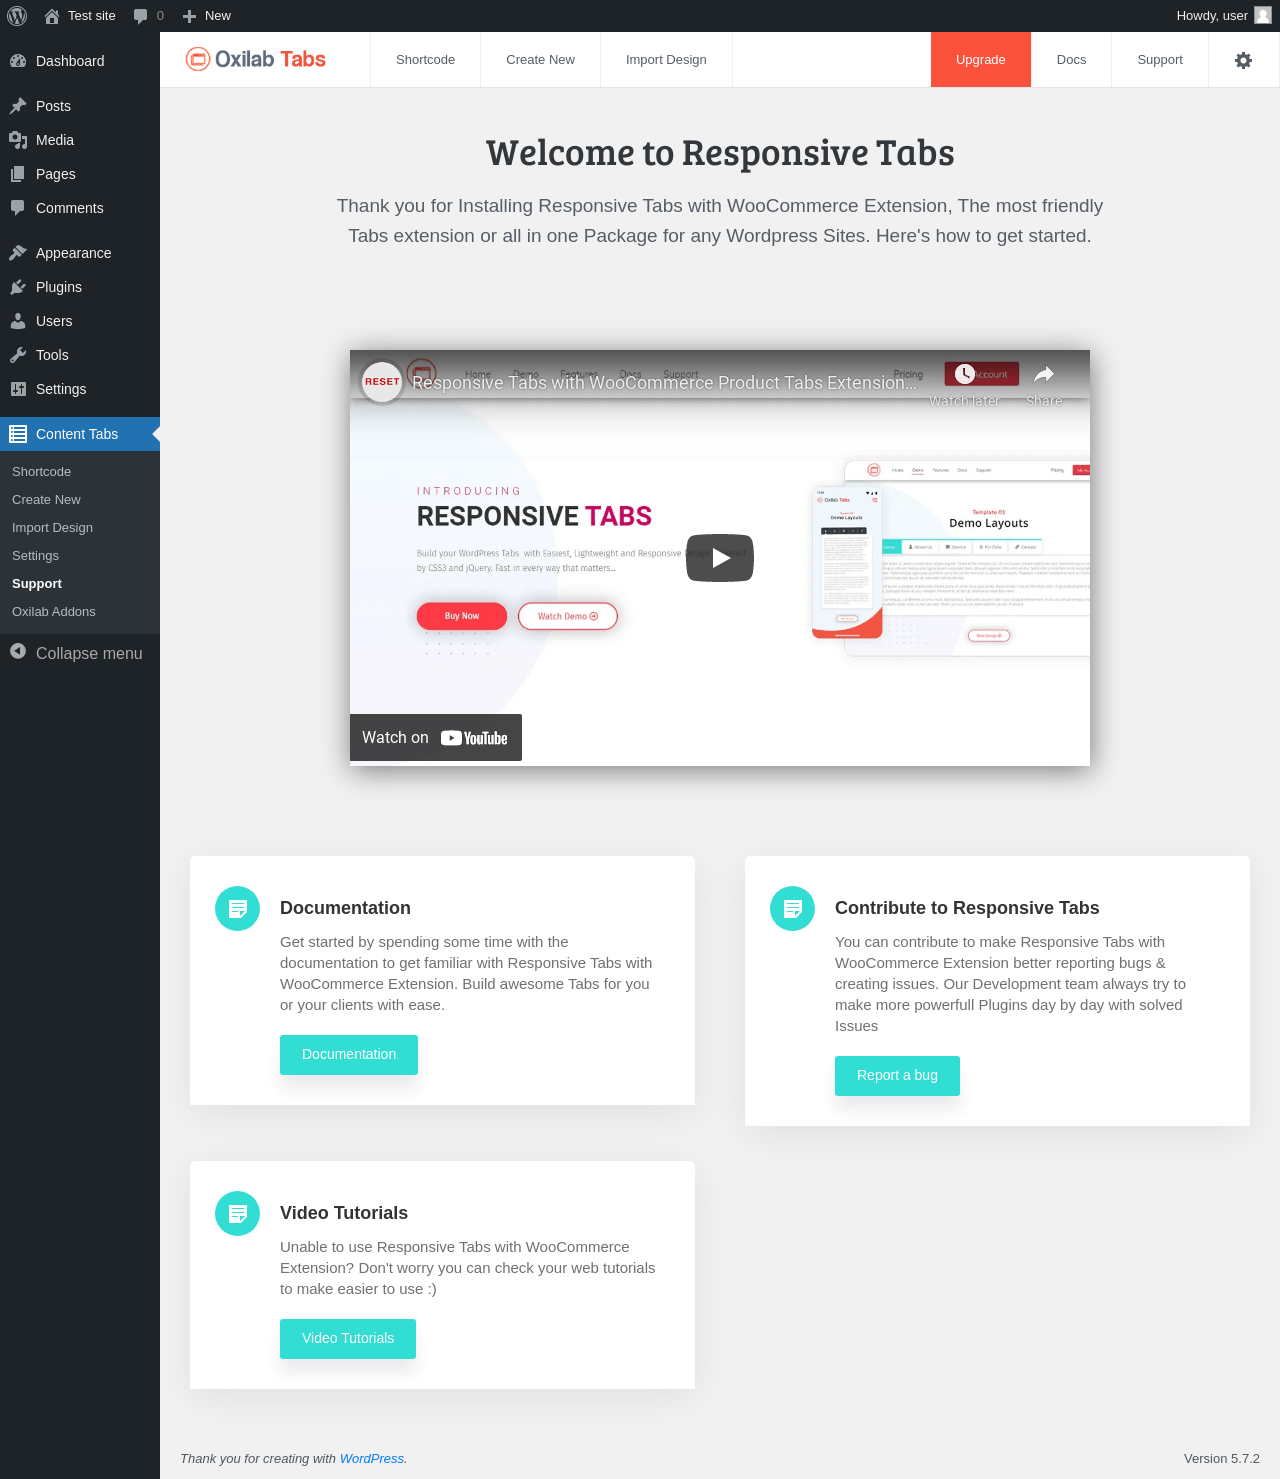Click the Tools wrench icon
The height and width of the screenshot is (1479, 1280).
[x=18, y=355]
